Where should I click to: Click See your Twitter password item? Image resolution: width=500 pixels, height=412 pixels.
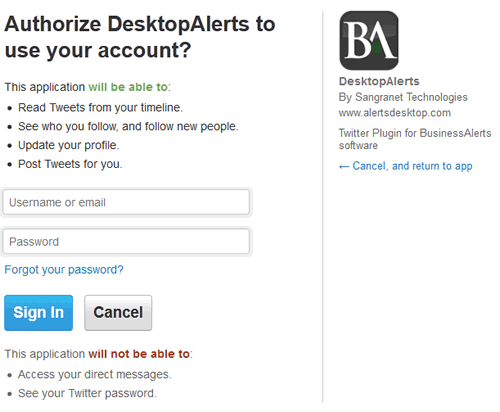[x=87, y=393]
